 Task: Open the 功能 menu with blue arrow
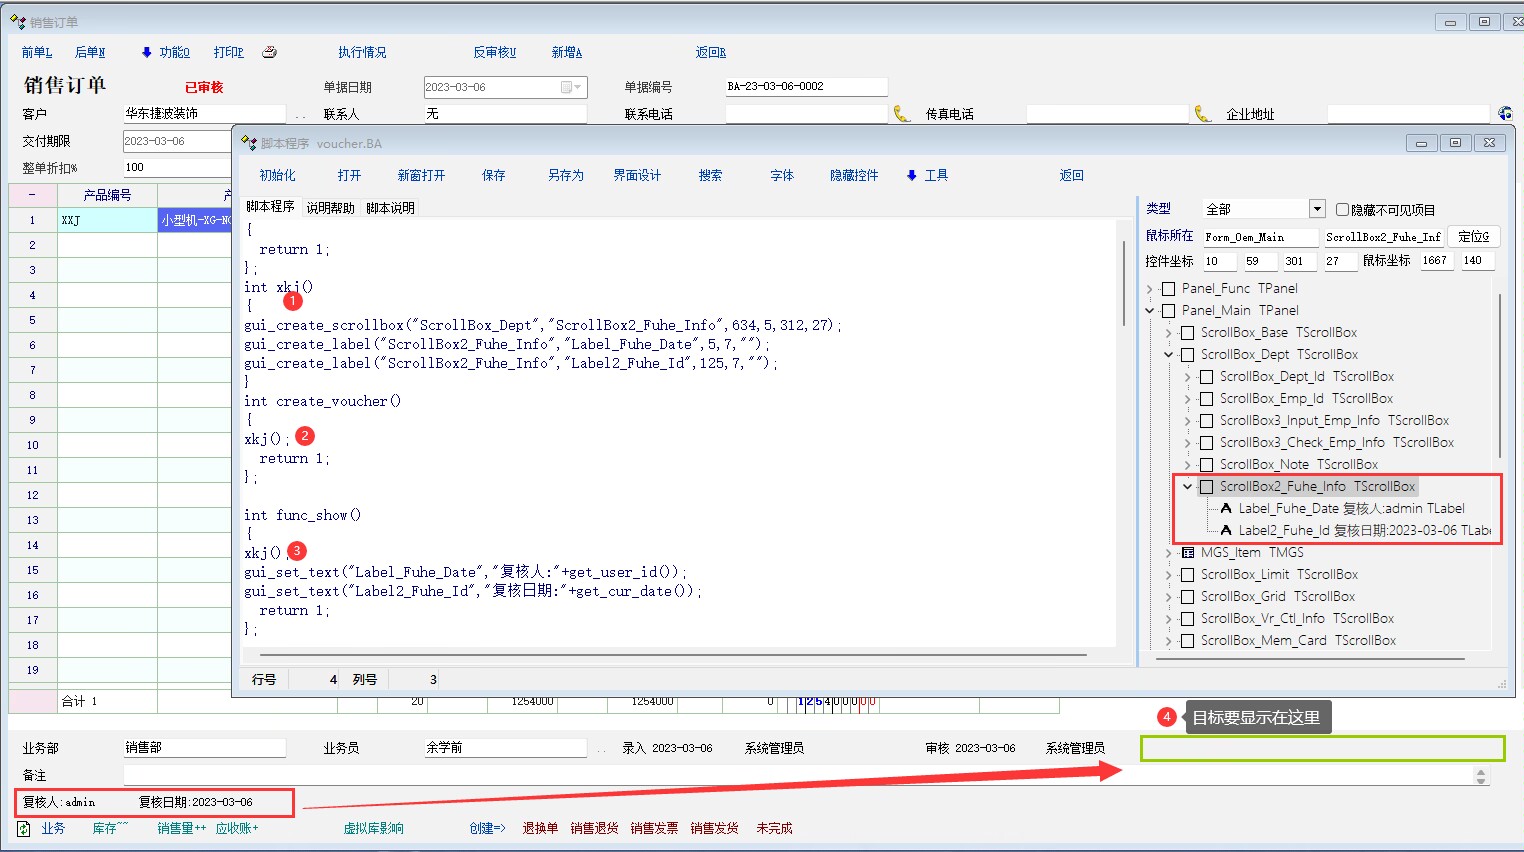pos(165,52)
